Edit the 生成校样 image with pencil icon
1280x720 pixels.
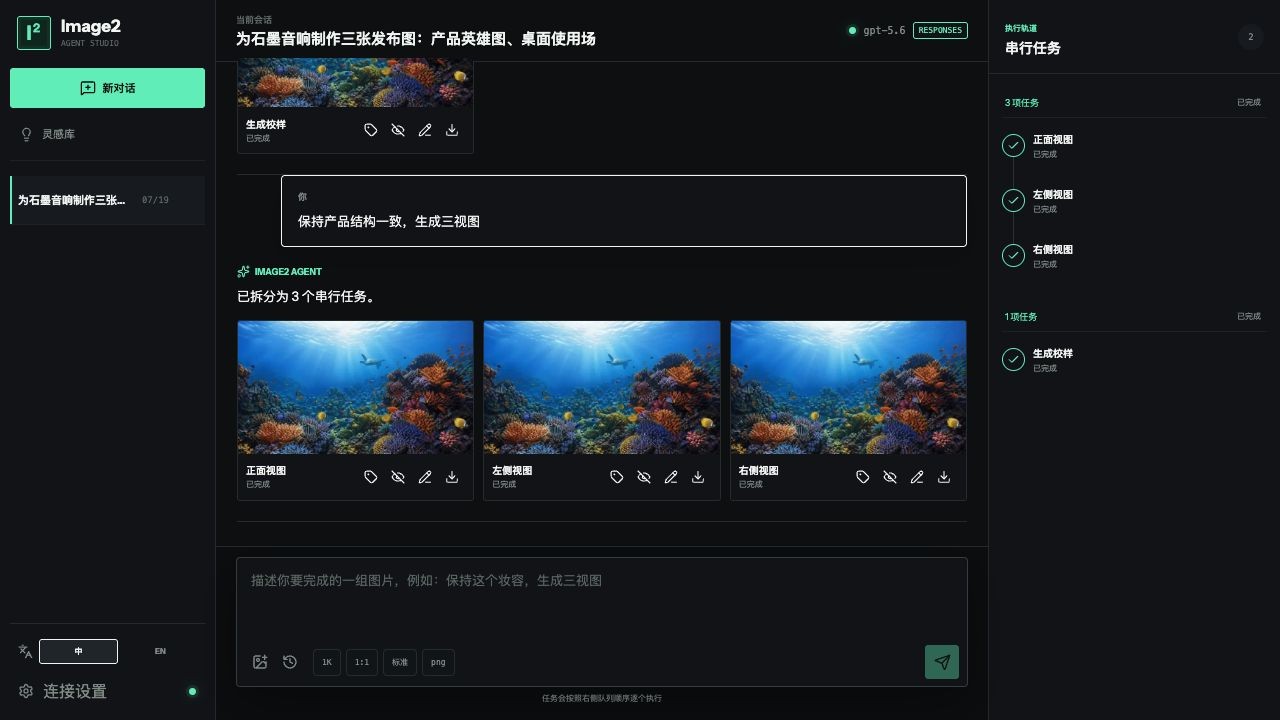point(425,130)
